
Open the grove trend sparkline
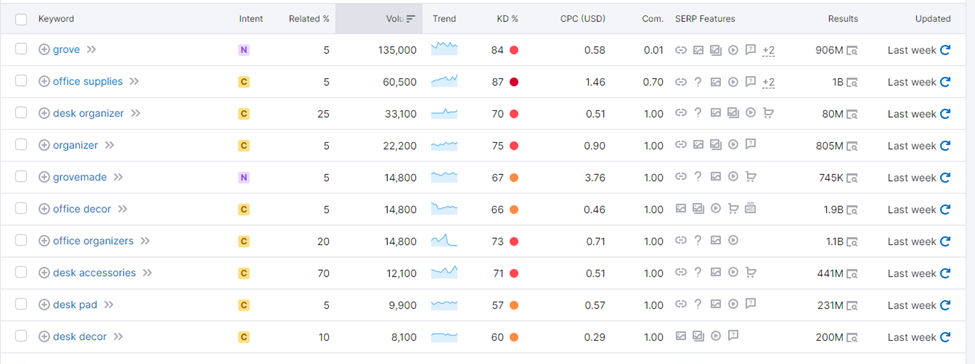point(444,49)
